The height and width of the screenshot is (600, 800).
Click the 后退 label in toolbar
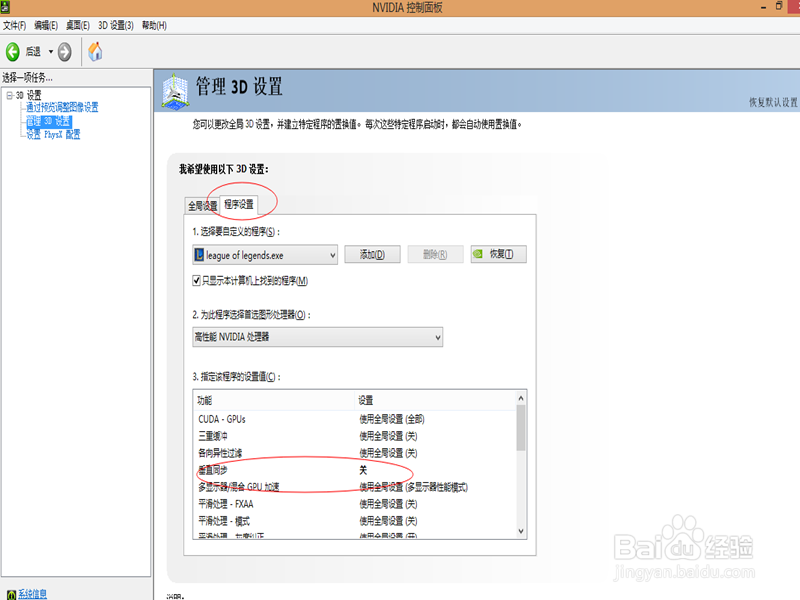pyautogui.click(x=33, y=52)
